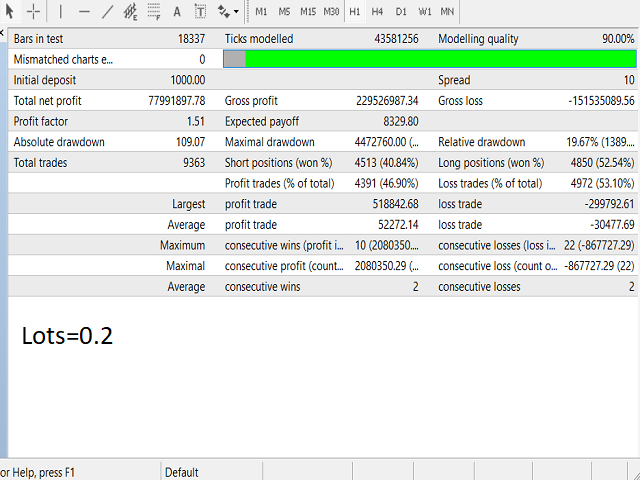This screenshot has height=480, width=640.
Task: Click the Default profile in status bar
Action: (x=182, y=472)
